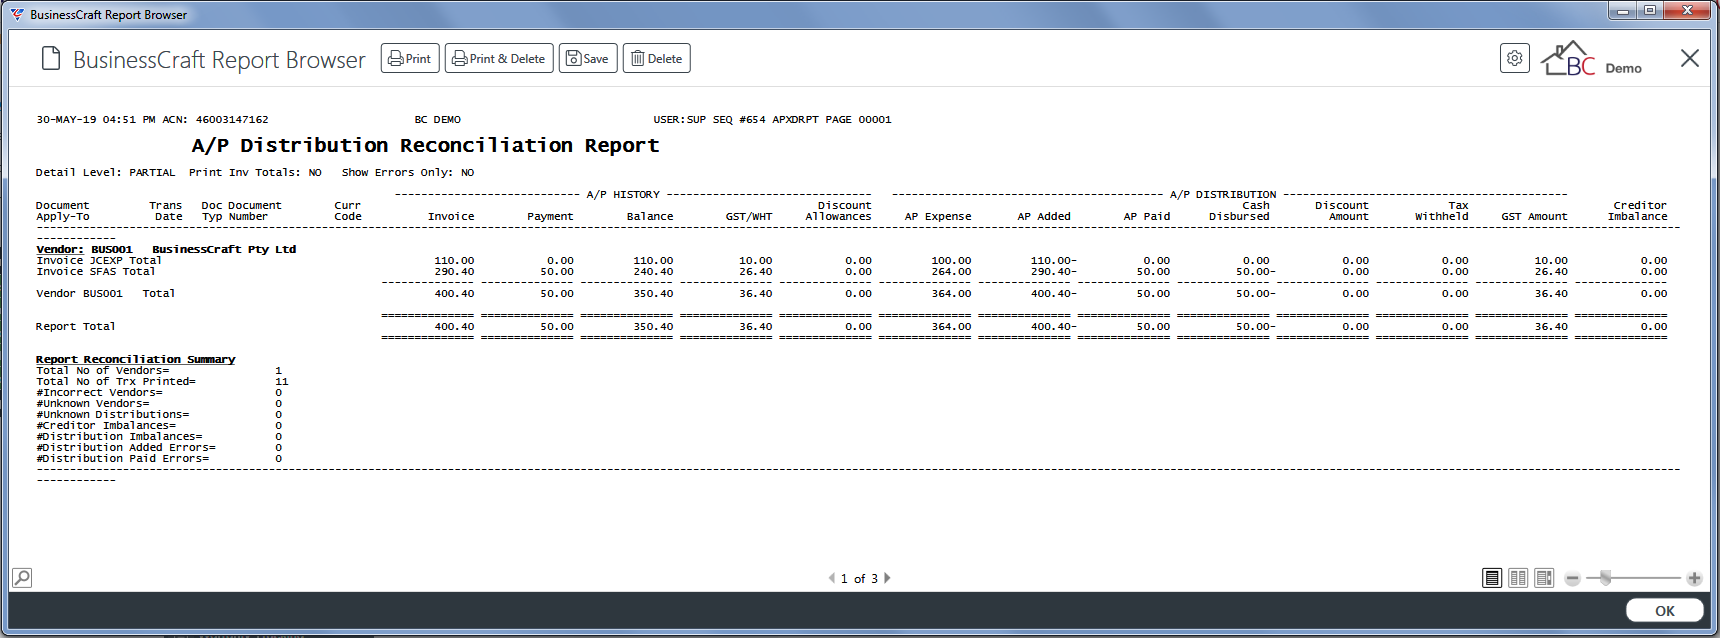Screen dimensions: 1720x638
Task: Click the BusinessCraft icon in the title bar
Action: point(17,14)
